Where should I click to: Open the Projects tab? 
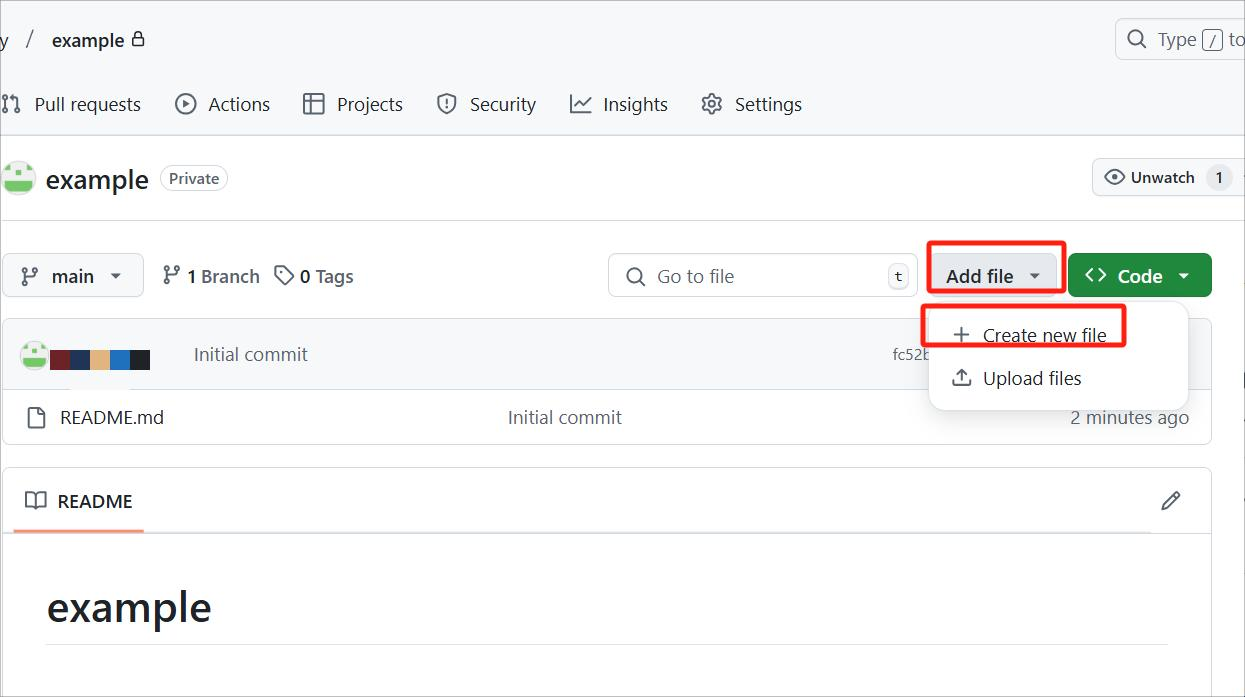pos(352,104)
